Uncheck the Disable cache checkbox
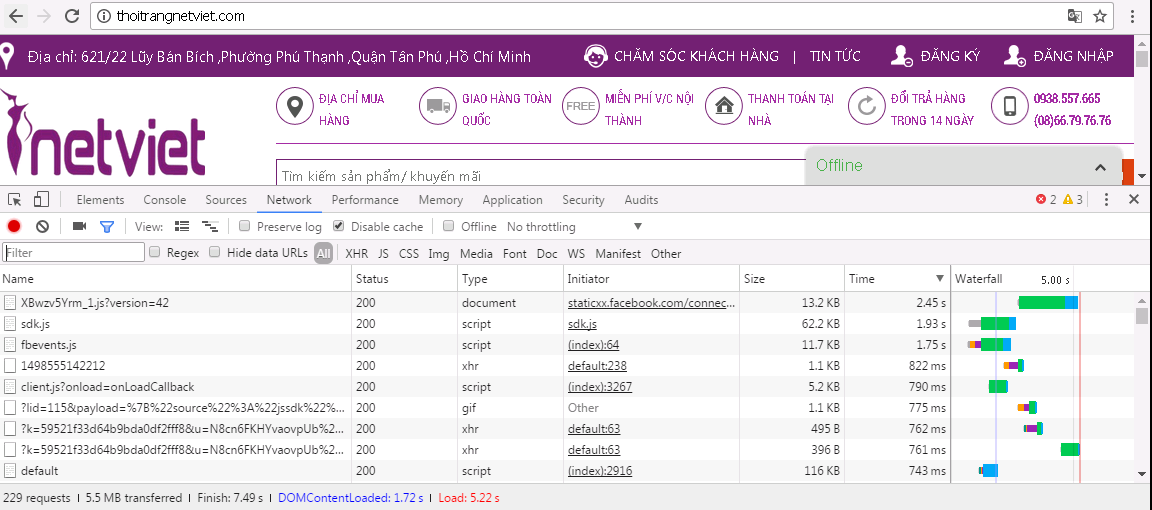 click(339, 226)
